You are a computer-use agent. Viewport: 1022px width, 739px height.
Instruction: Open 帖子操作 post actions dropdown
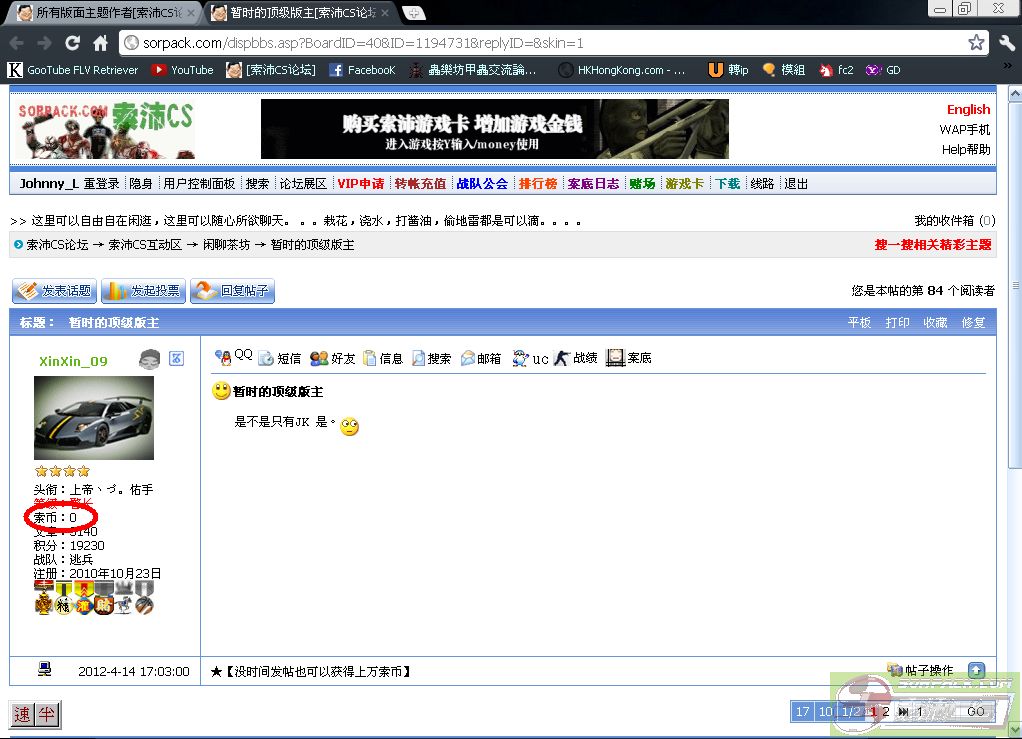click(x=920, y=671)
